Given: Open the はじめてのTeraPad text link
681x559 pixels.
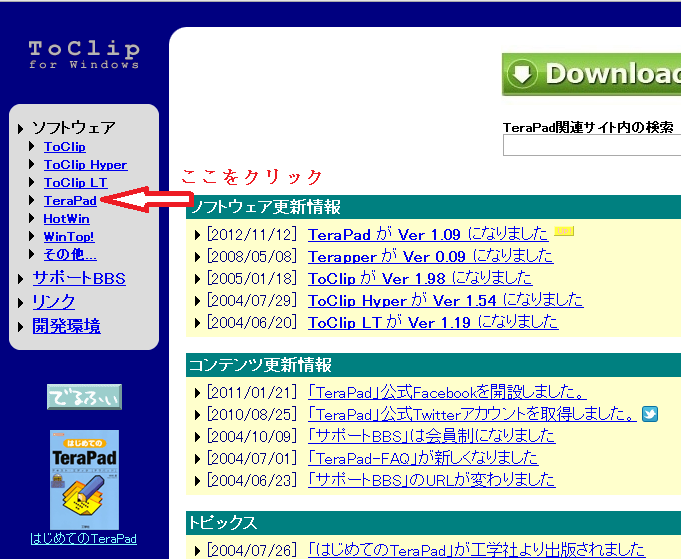Looking at the screenshot, I should tap(83, 539).
